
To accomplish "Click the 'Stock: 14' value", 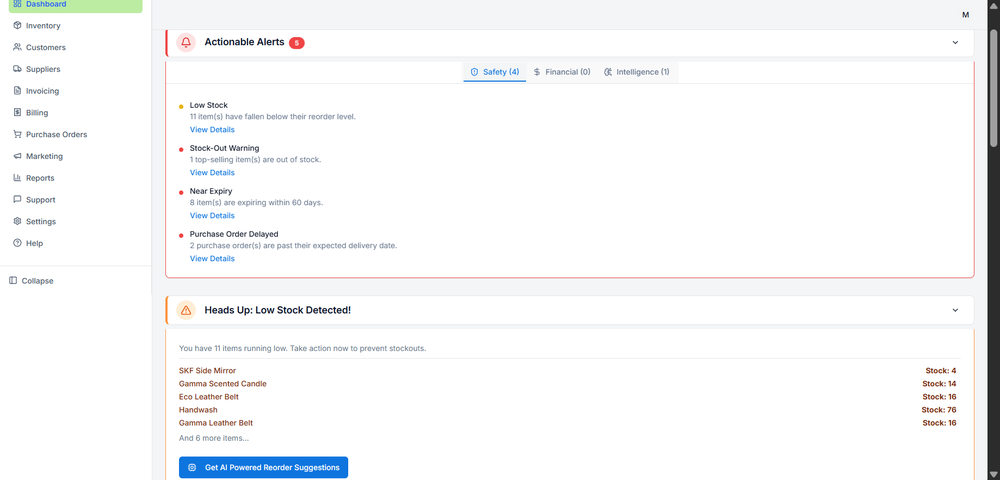I will coord(939,384).
